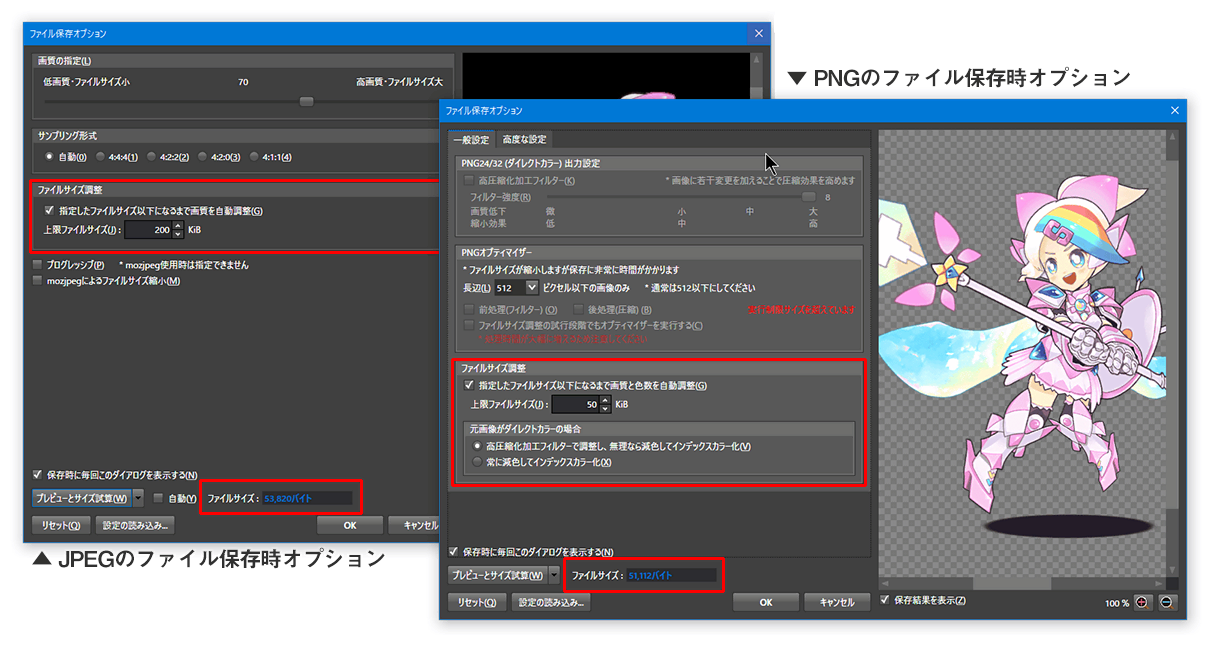Click 設定の読み込み button in PNG dialog
The height and width of the screenshot is (656, 1220).
[551, 602]
